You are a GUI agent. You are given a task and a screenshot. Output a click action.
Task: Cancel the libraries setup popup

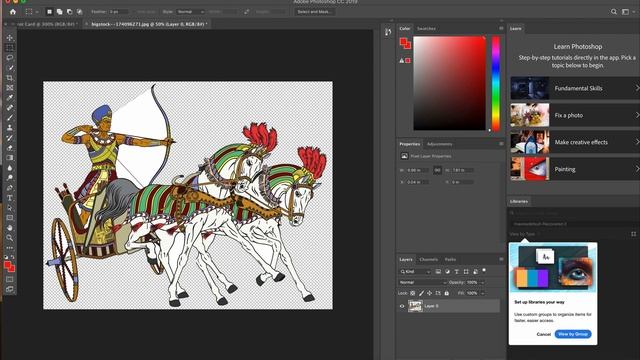click(x=544, y=334)
